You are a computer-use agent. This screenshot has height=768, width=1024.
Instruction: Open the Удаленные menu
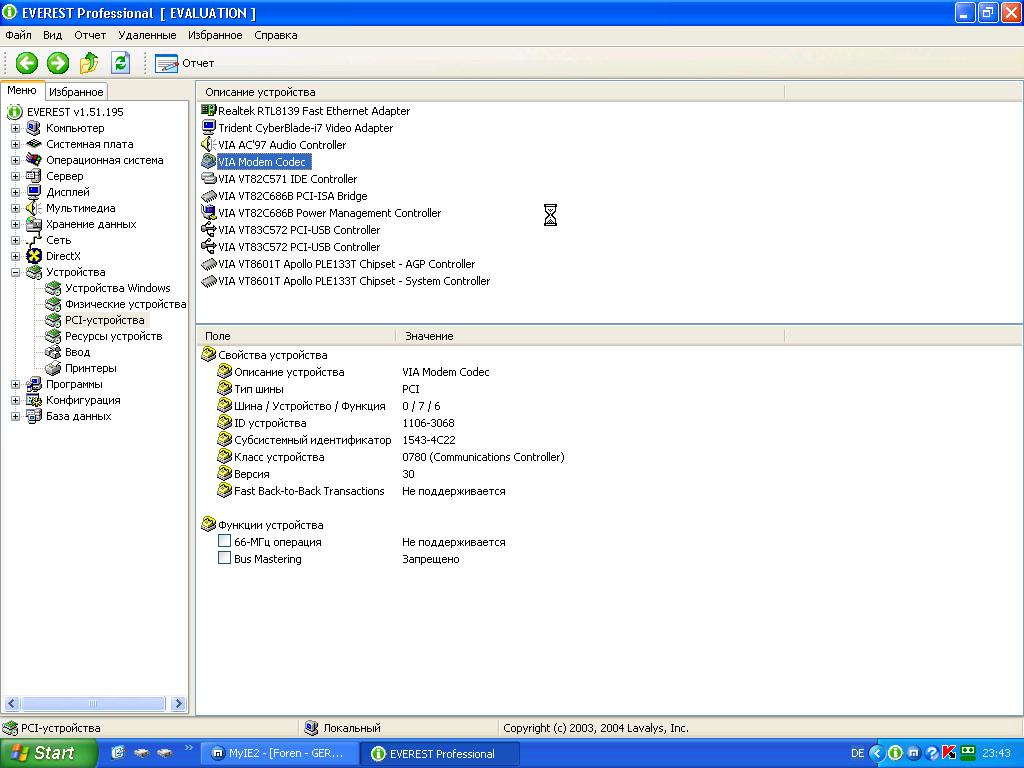[147, 35]
